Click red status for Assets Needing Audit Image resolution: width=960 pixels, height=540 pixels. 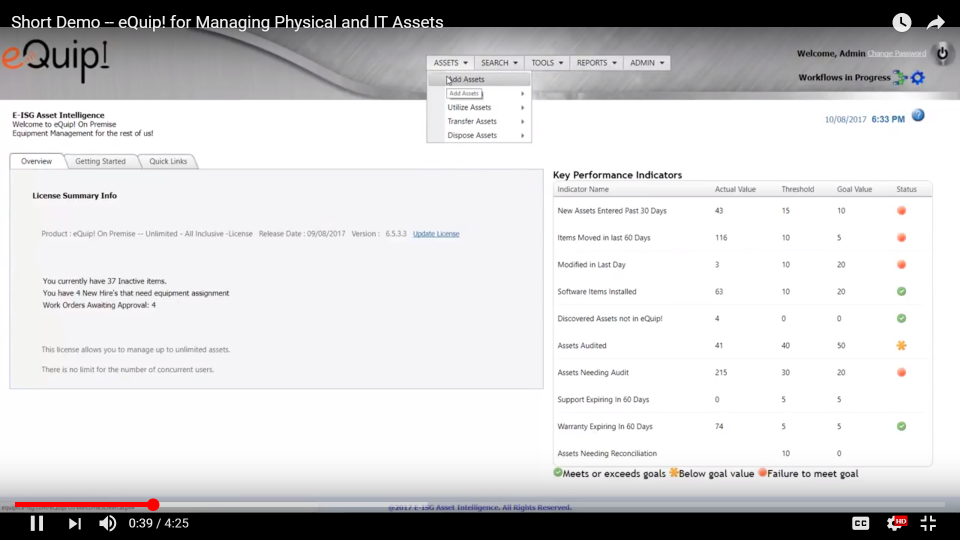[x=901, y=372]
